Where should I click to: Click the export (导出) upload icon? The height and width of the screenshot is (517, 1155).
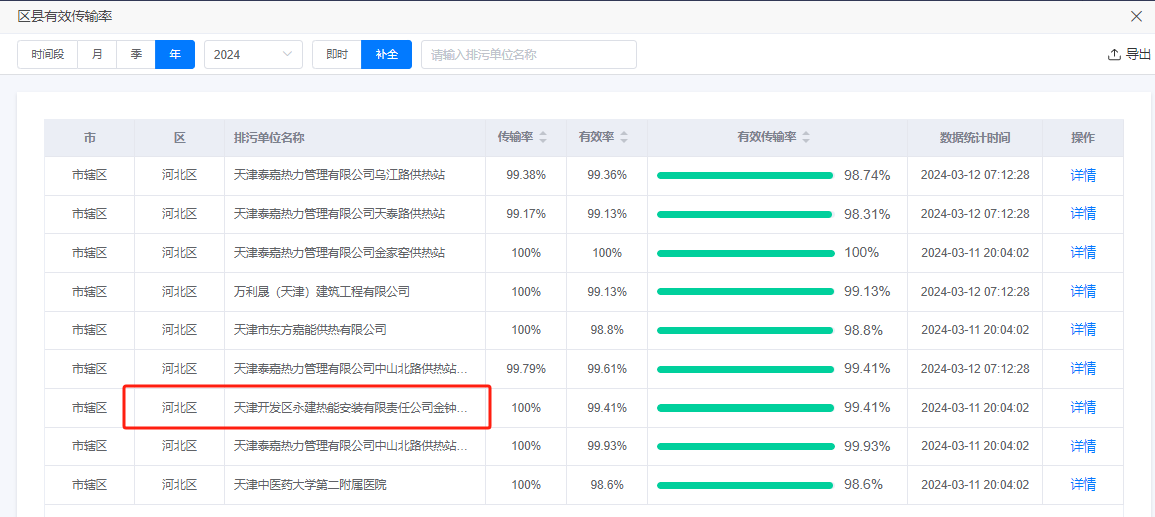[x=1114, y=54]
